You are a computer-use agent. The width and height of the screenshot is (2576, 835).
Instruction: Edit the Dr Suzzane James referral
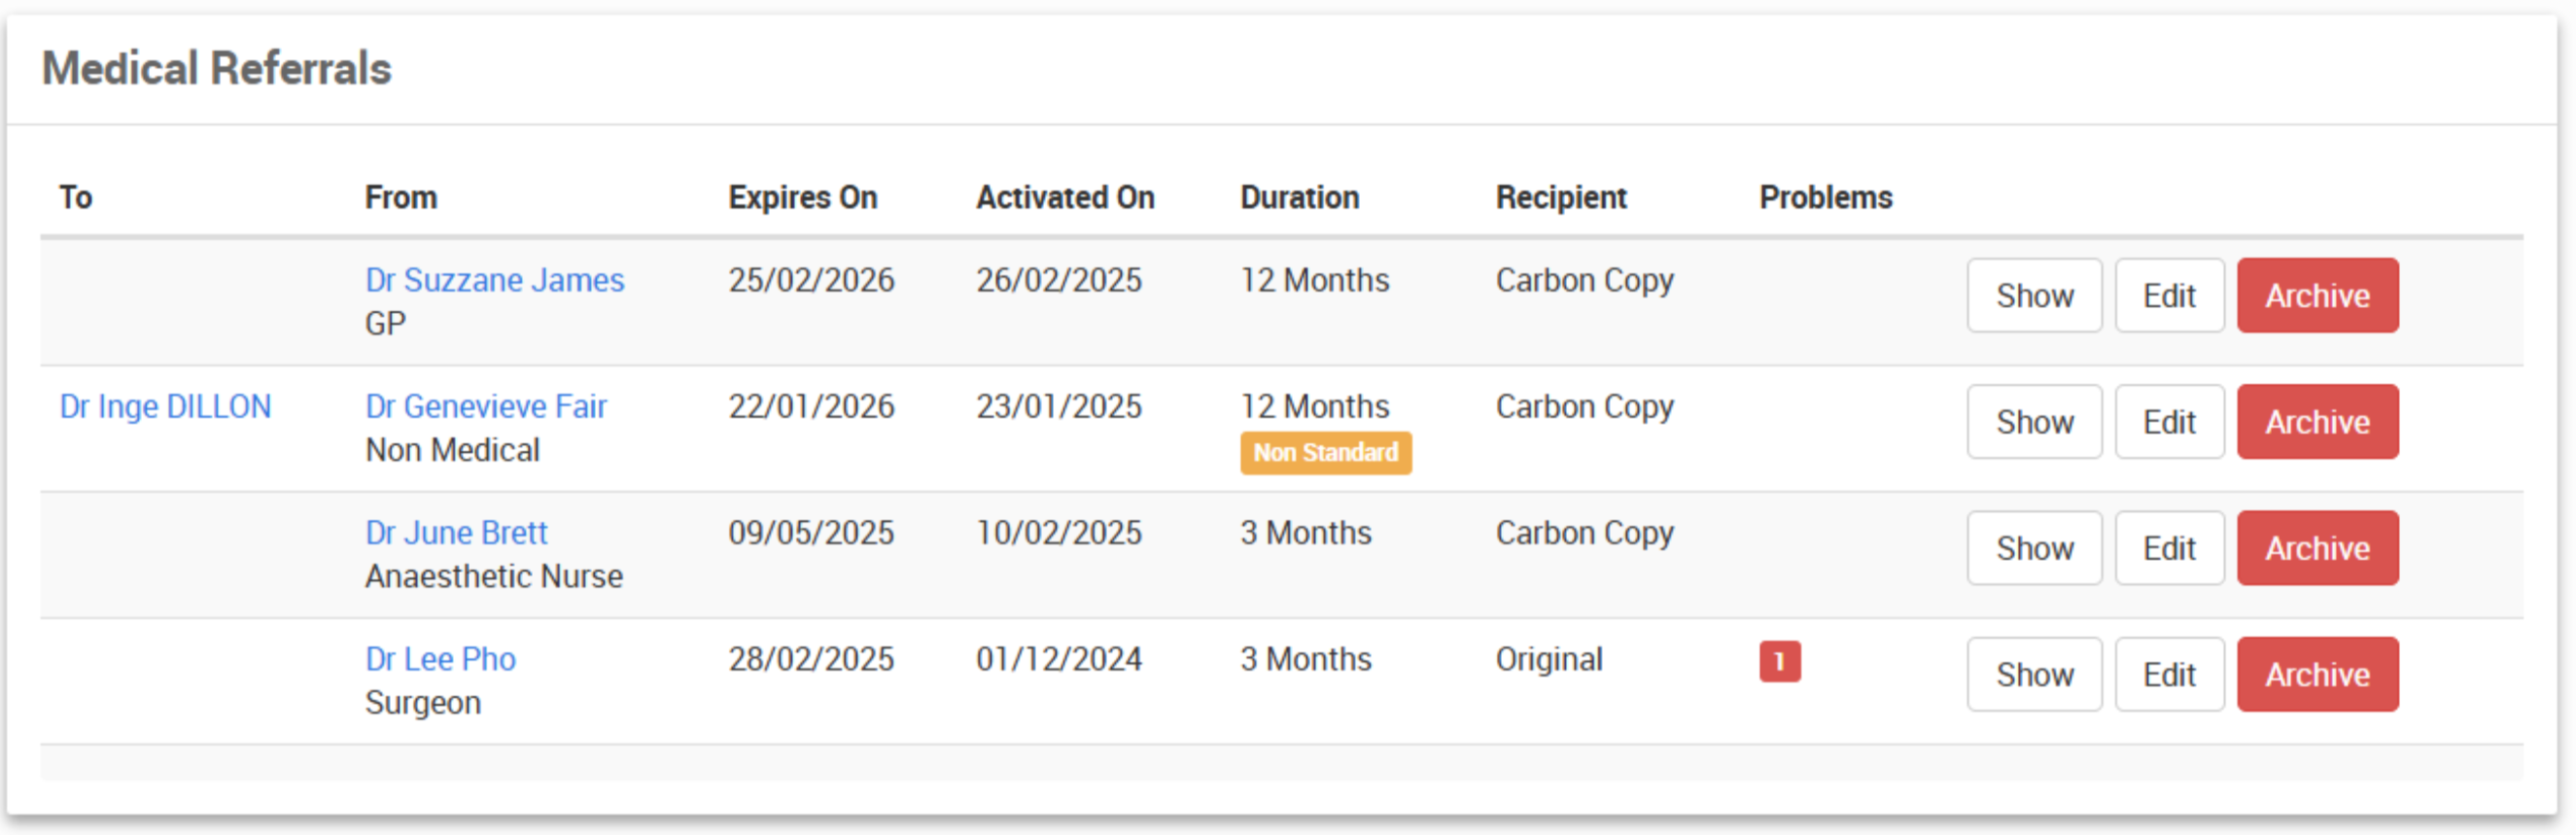click(x=2168, y=296)
